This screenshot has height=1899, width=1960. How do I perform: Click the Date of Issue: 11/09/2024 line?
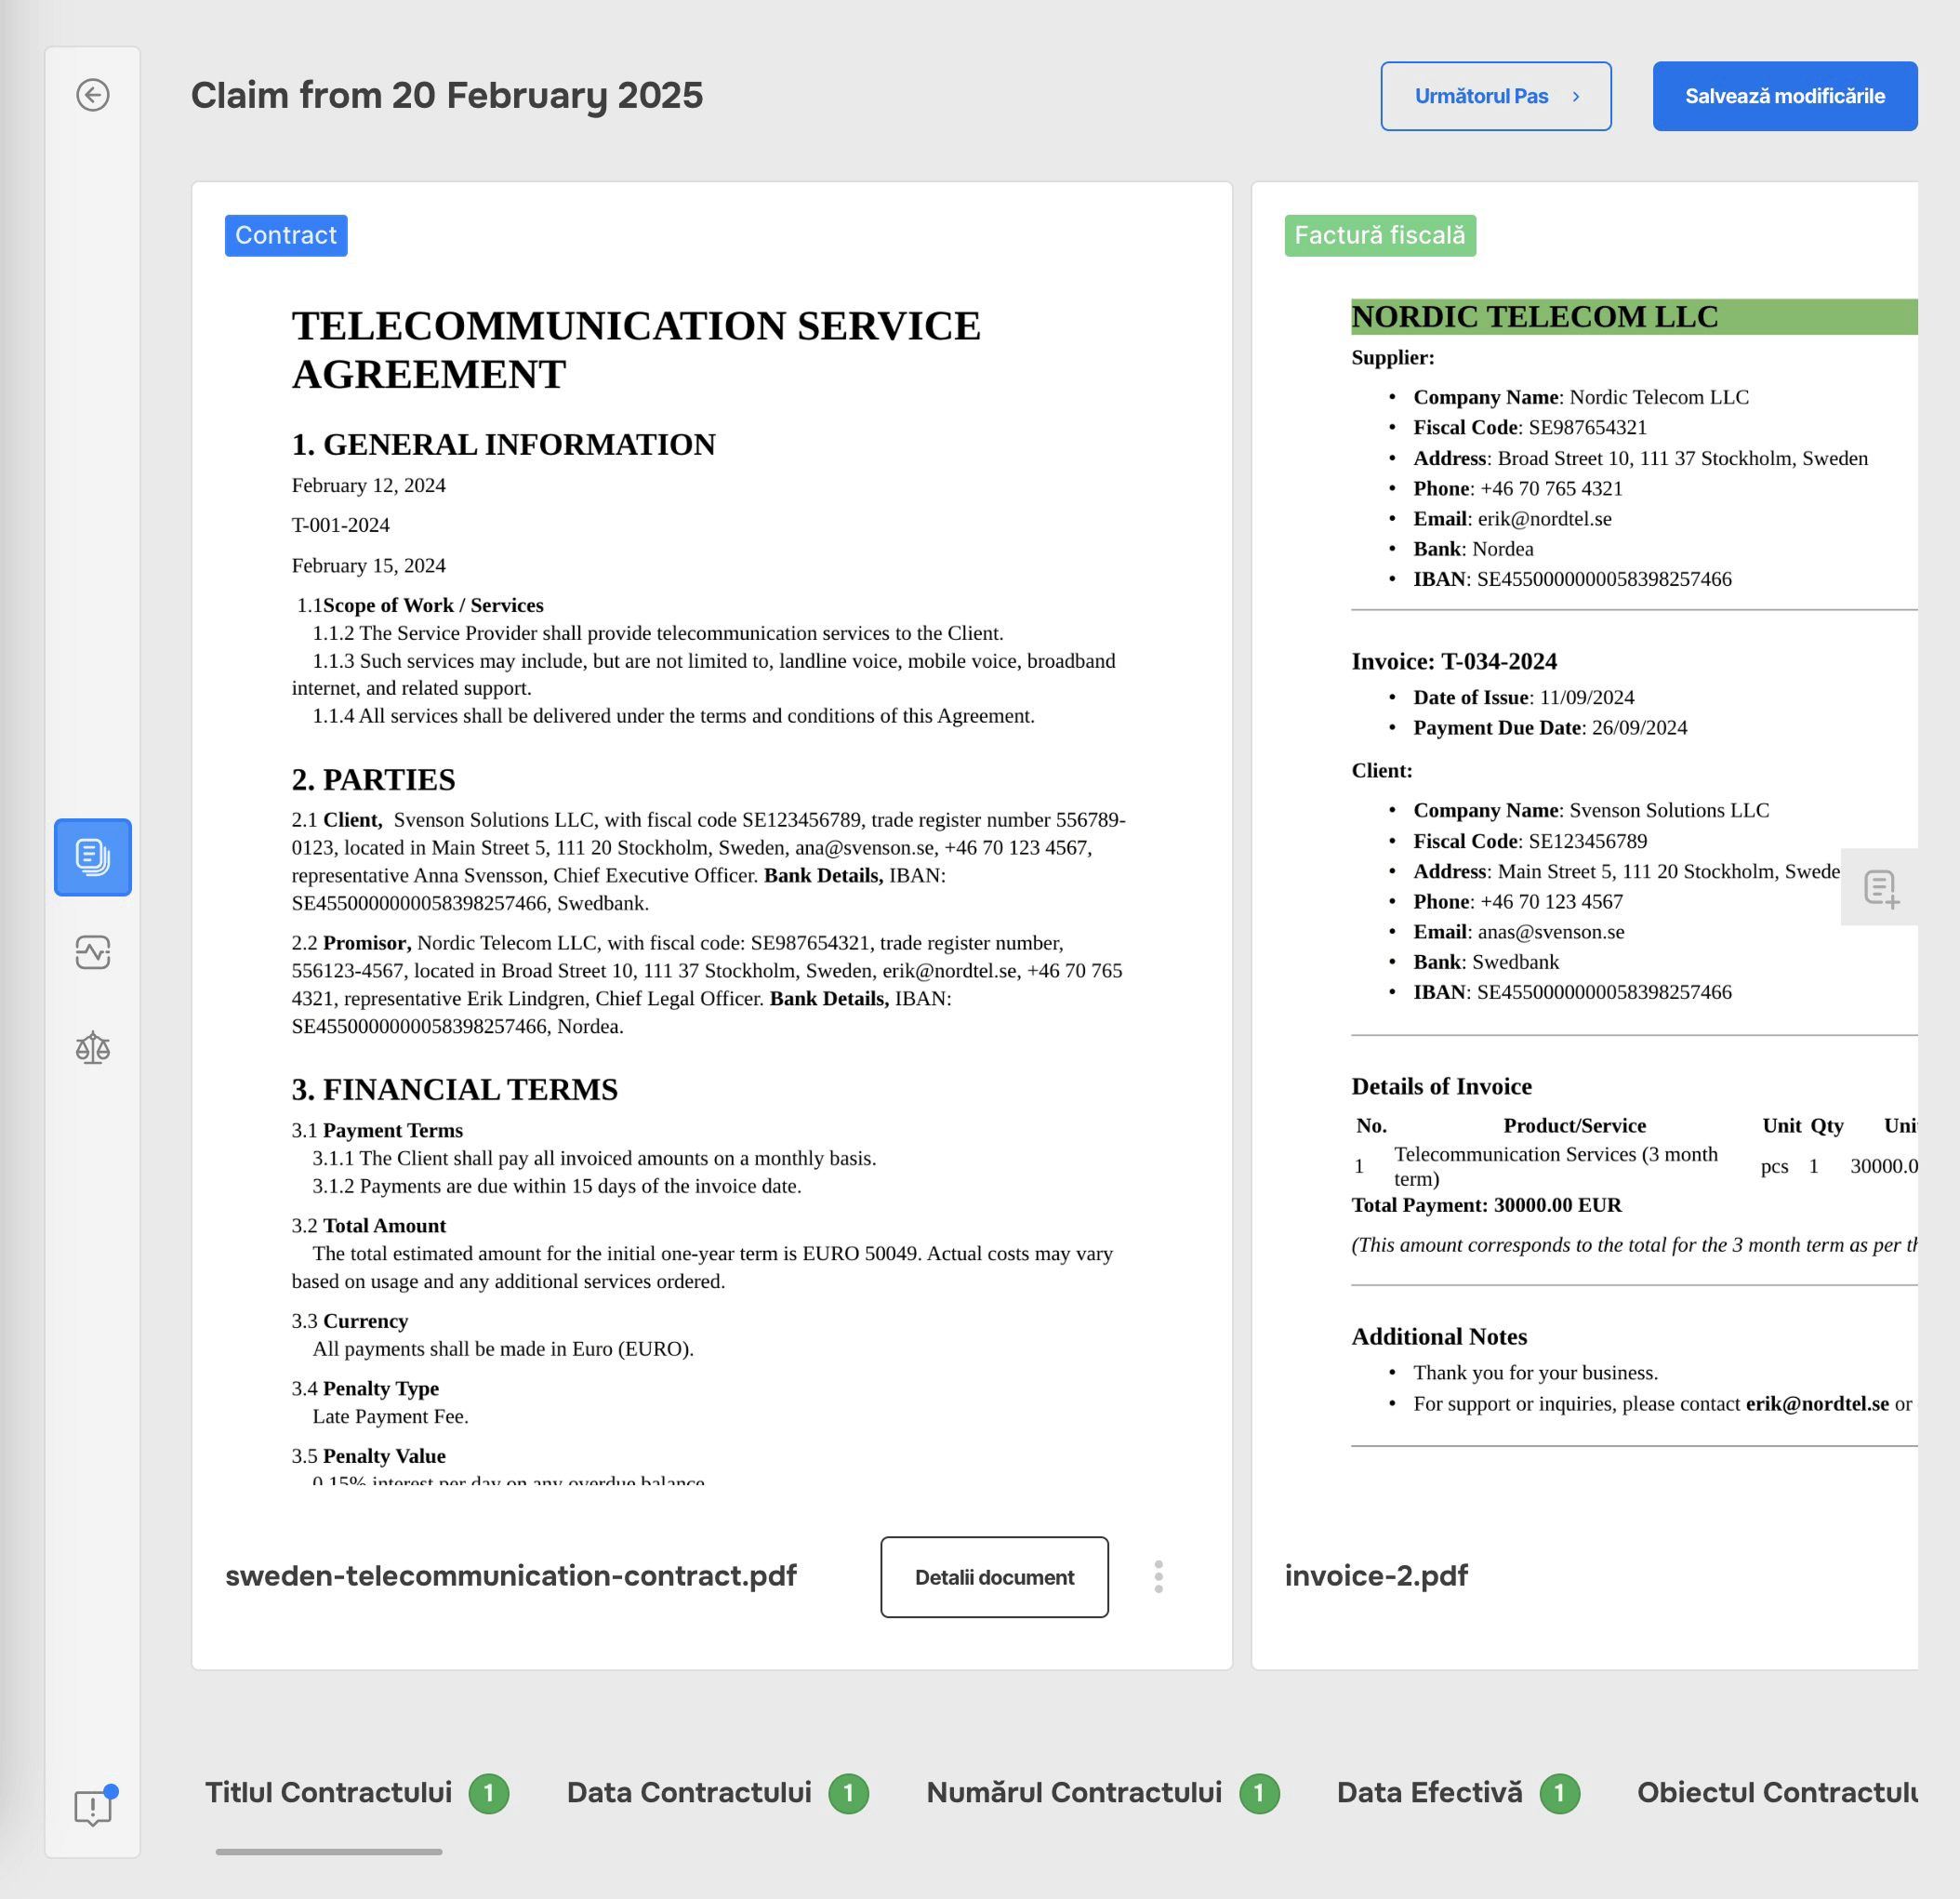coord(1523,698)
